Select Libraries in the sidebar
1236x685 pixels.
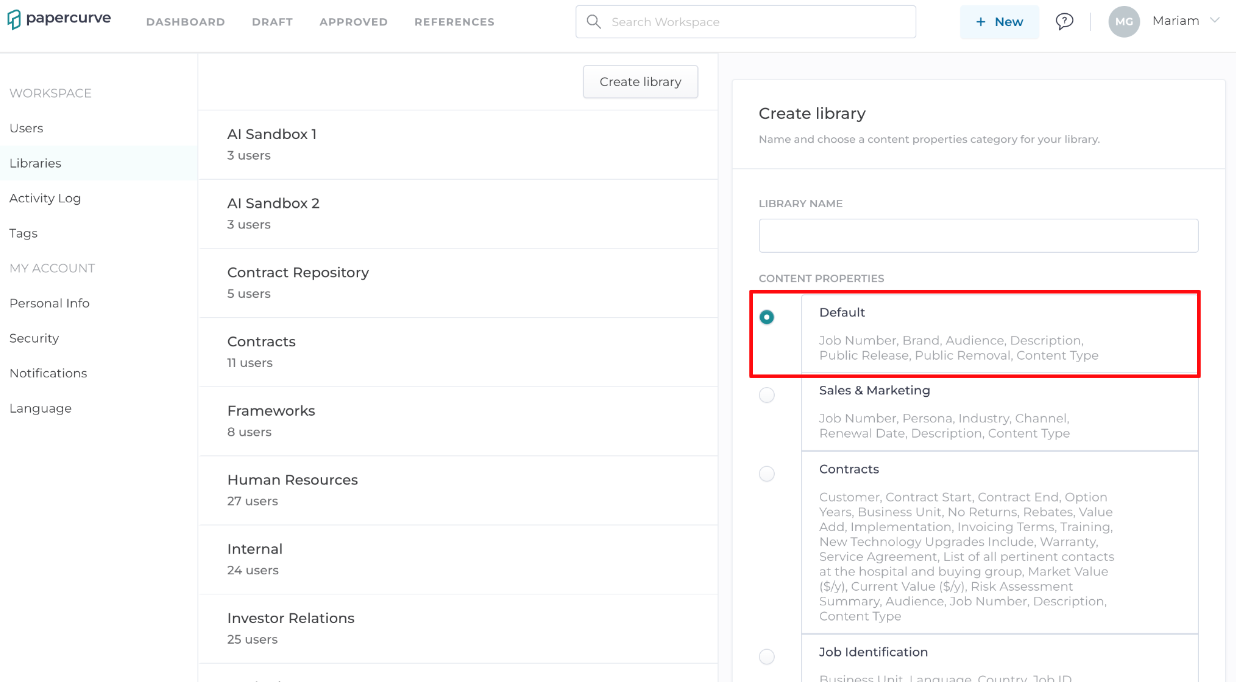tap(98, 163)
